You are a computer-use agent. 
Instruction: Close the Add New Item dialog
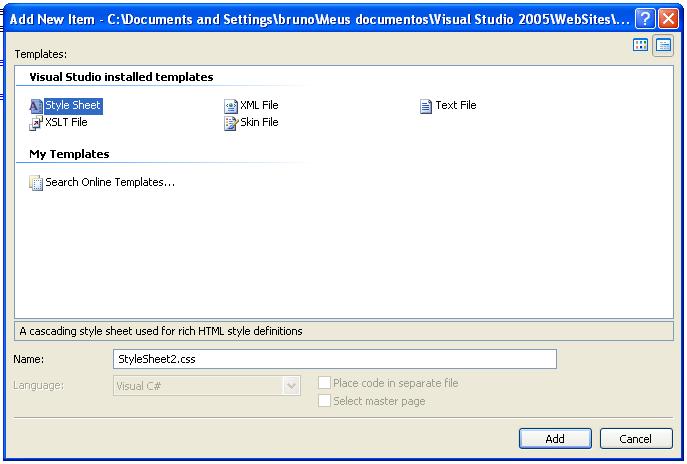[x=669, y=19]
